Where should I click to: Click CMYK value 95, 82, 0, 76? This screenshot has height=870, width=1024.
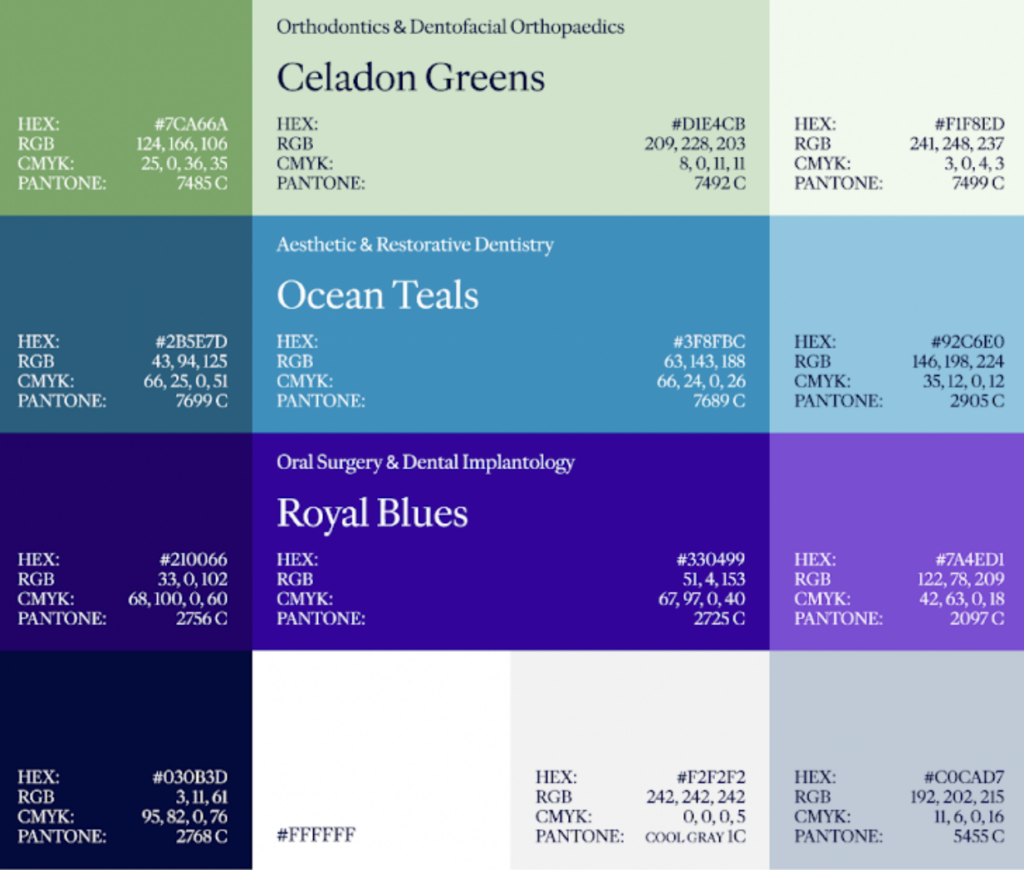click(x=185, y=816)
